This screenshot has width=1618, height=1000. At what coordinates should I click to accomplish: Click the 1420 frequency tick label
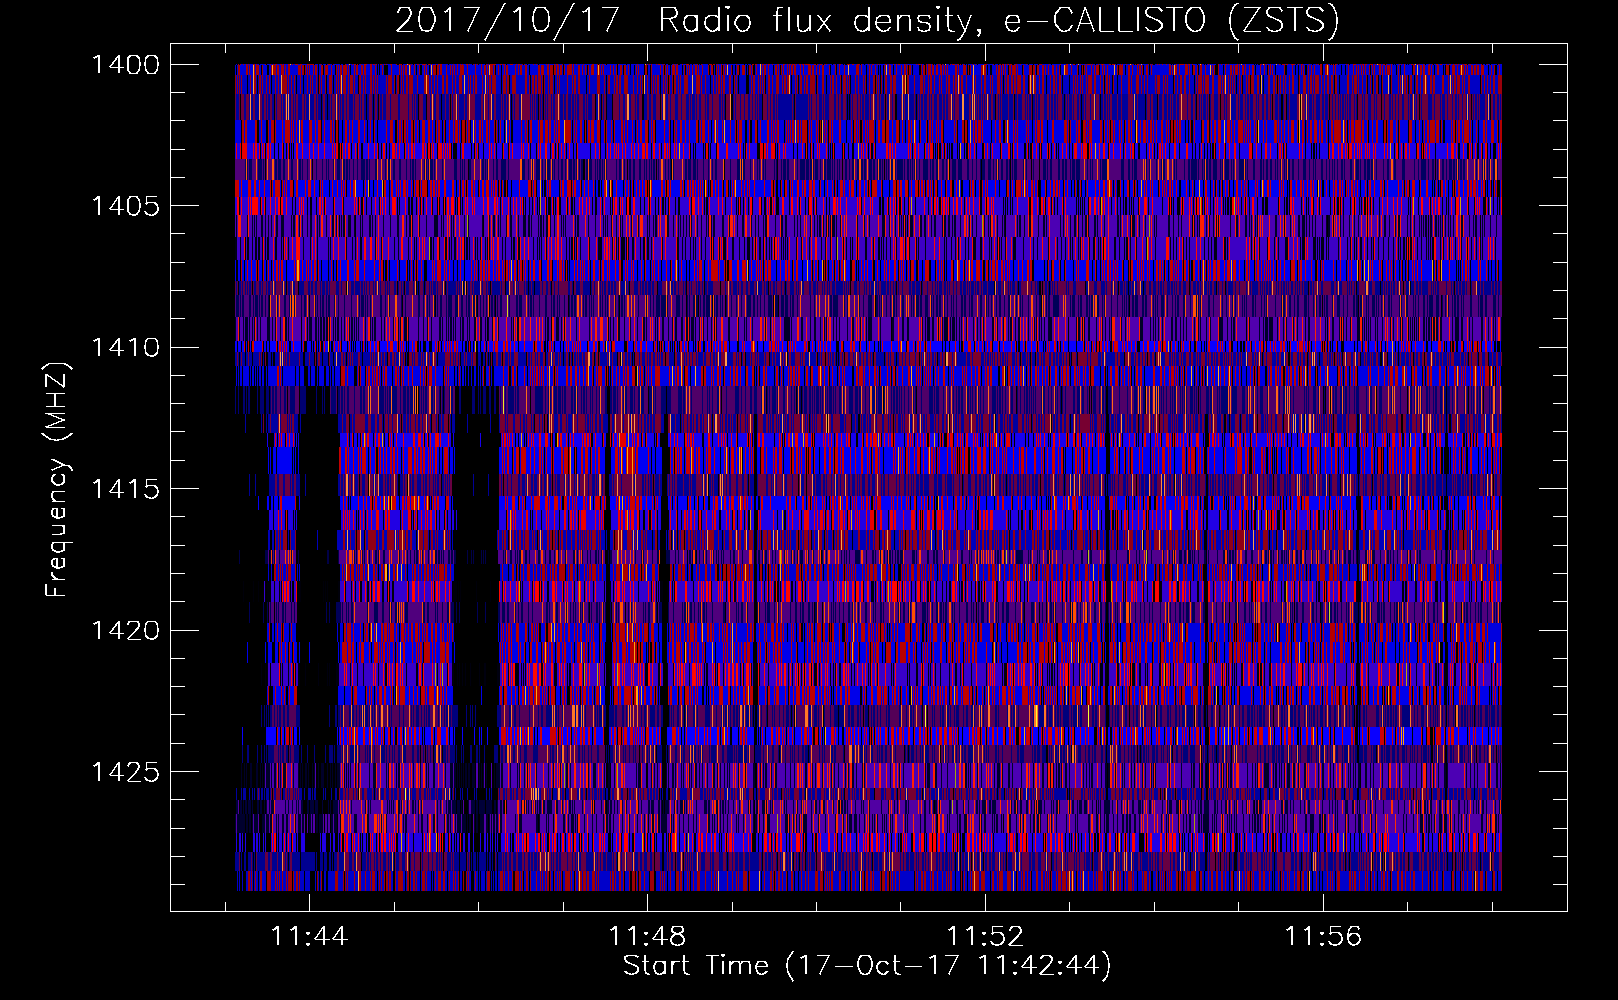pos(124,630)
